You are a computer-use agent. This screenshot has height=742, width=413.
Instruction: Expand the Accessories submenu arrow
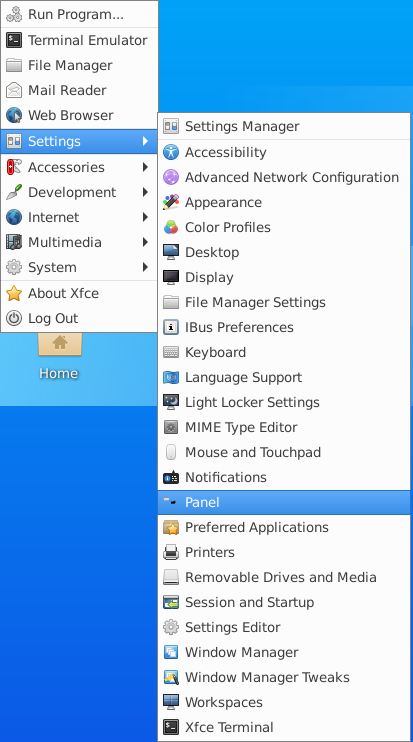click(145, 167)
